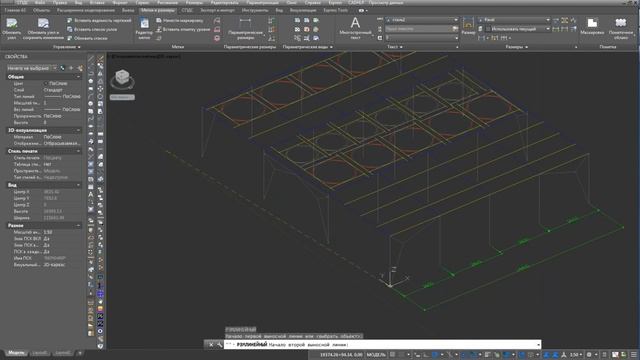Image resolution: width=640 pixels, height=360 pixels.
Task: Expand the 'Размеры' ribbon panel
Action: point(516,47)
